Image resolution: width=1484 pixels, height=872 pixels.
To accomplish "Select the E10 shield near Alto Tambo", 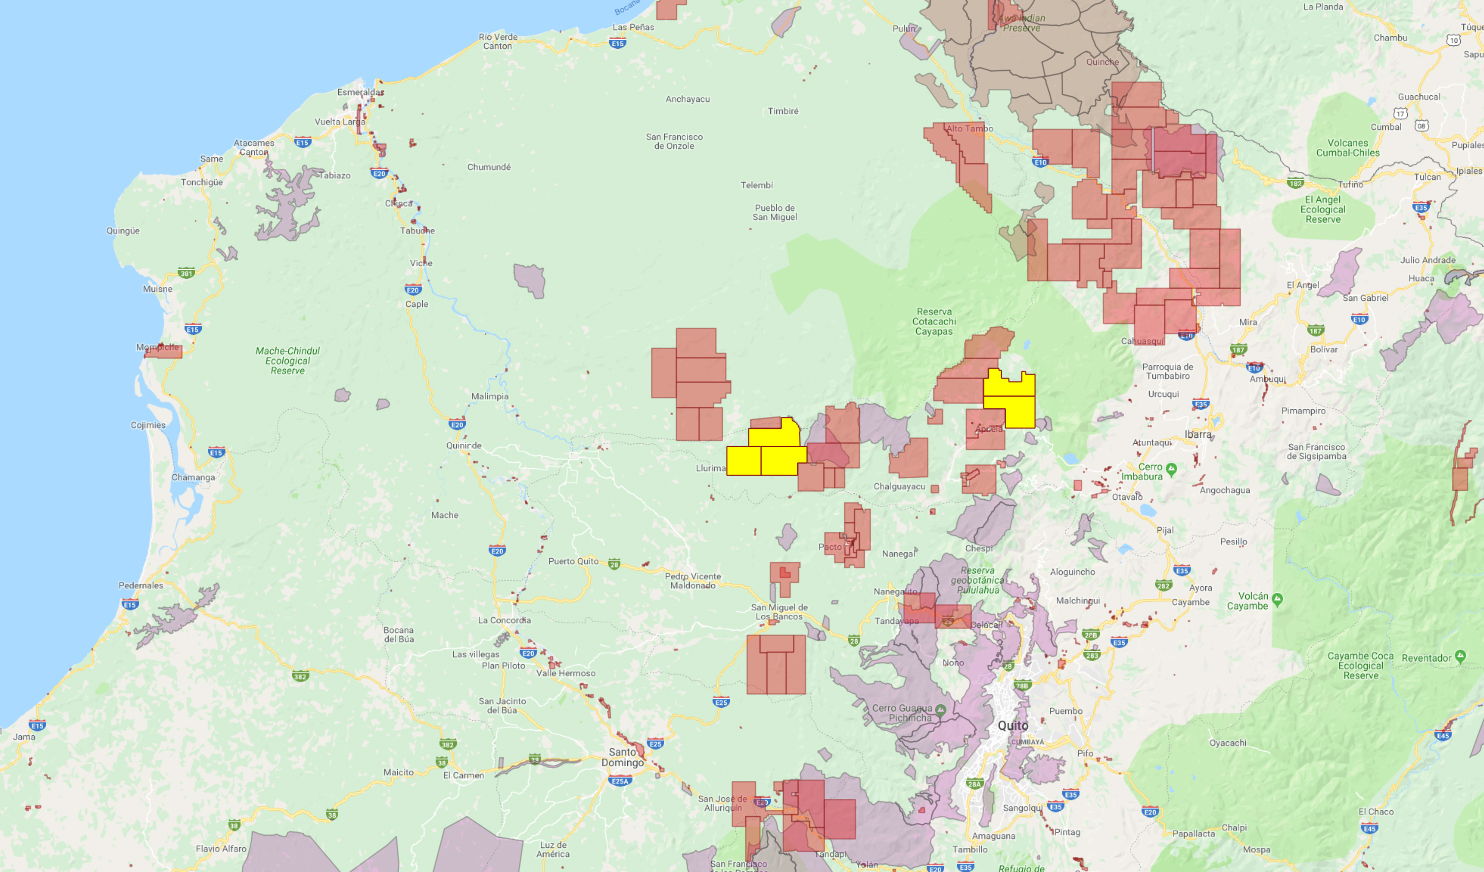I will coord(1040,162).
